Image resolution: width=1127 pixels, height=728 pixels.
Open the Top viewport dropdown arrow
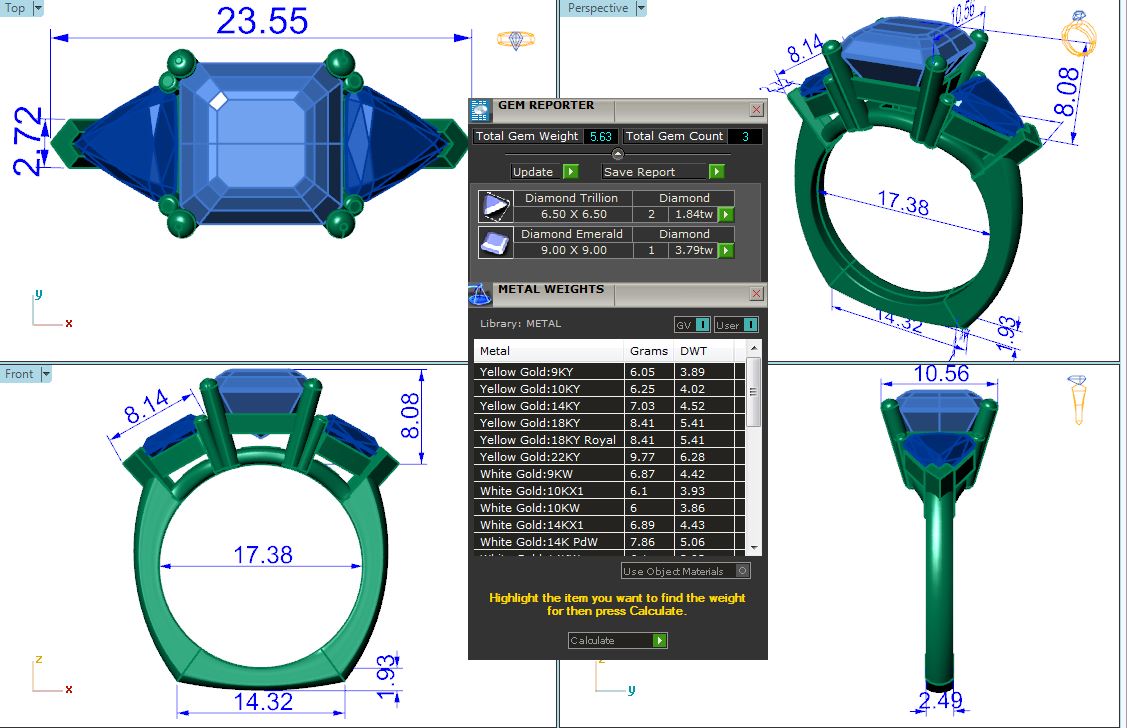click(38, 8)
